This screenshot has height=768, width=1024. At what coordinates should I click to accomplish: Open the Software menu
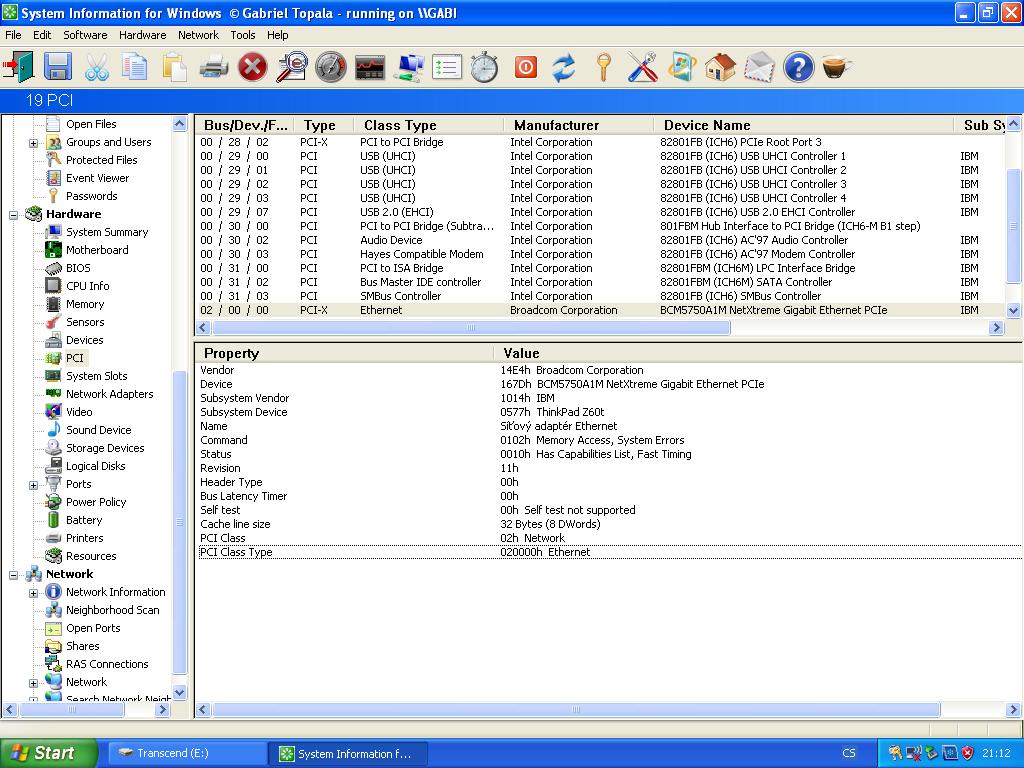[85, 35]
